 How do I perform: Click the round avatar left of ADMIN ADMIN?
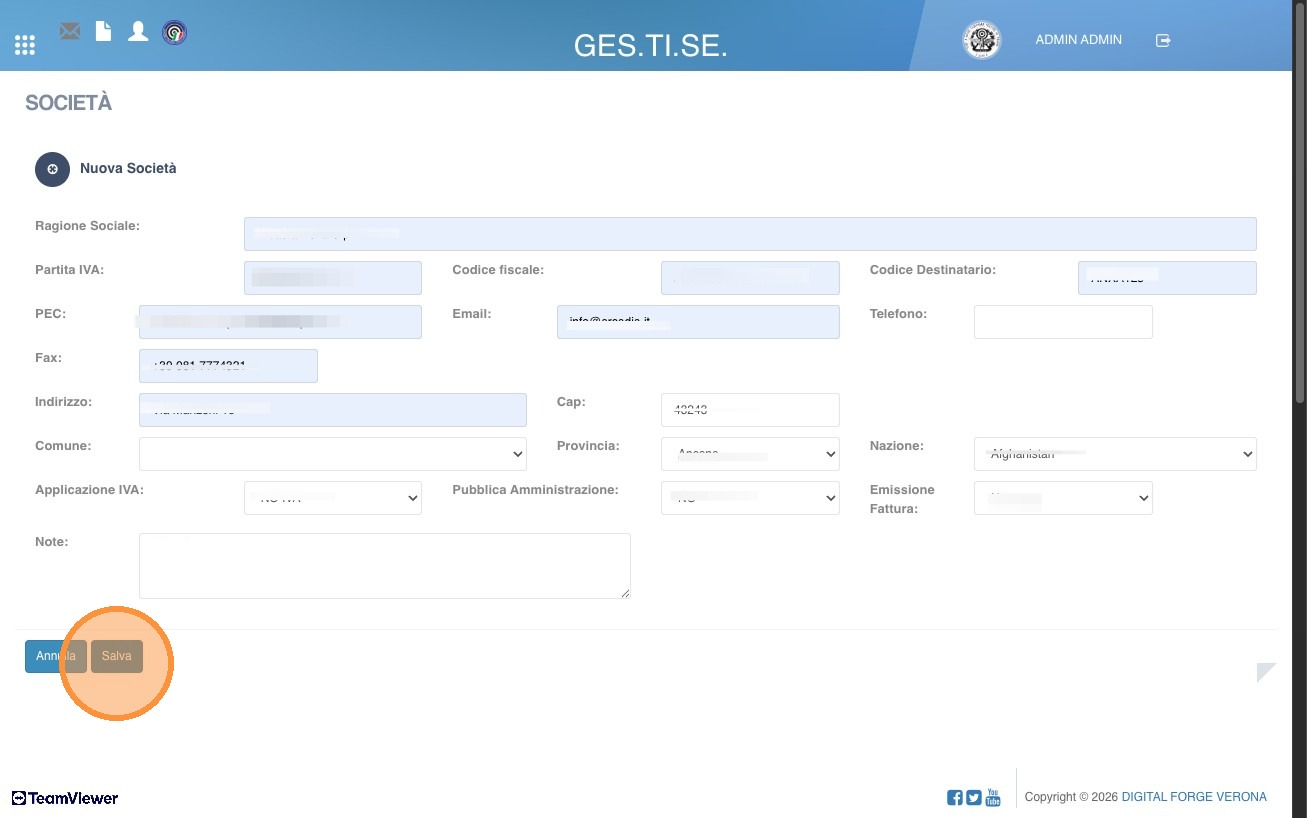pyautogui.click(x=981, y=40)
